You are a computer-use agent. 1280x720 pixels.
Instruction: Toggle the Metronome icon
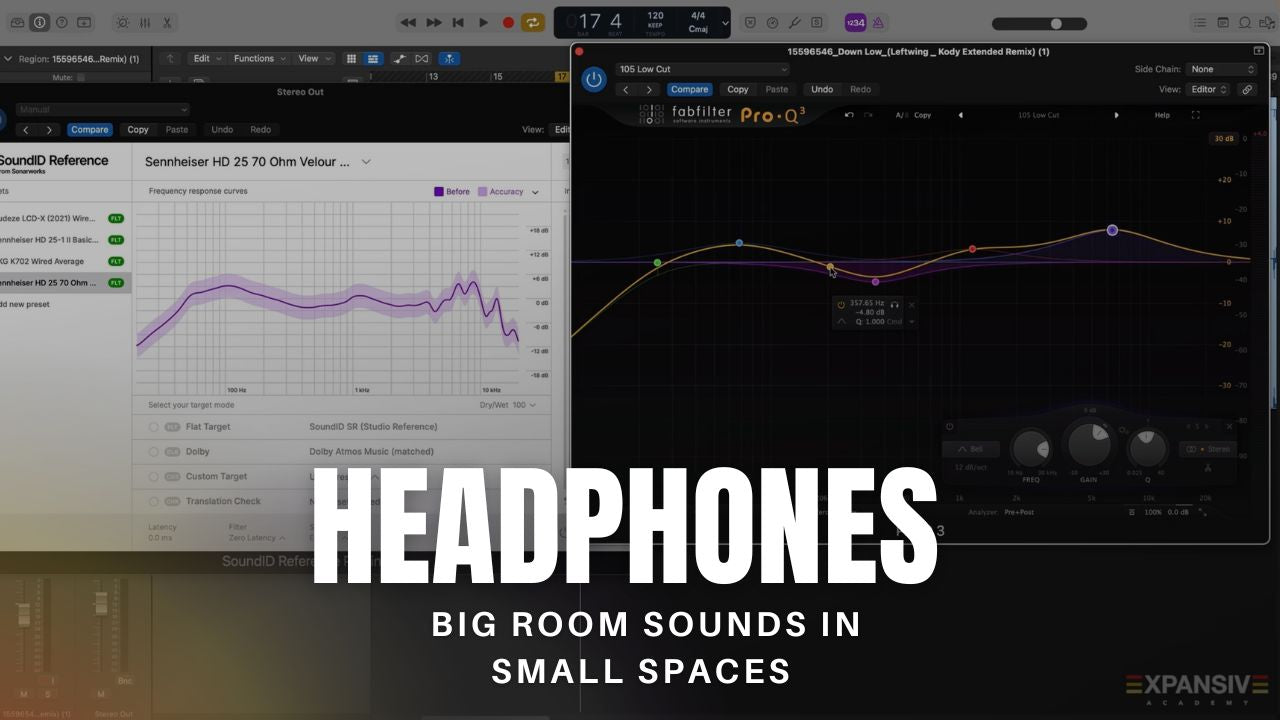(x=878, y=22)
